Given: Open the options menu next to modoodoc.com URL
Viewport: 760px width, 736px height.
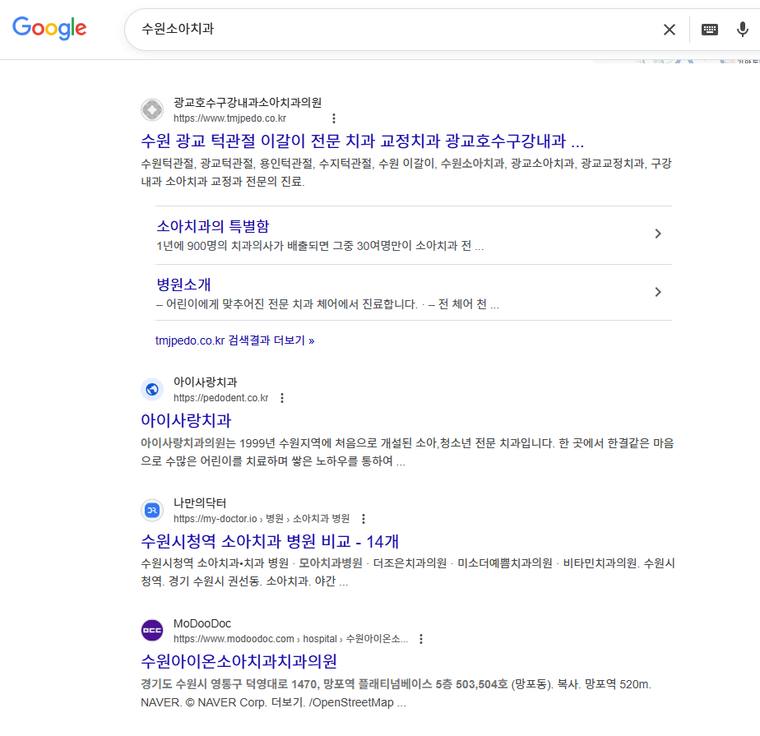Looking at the screenshot, I should [421, 639].
